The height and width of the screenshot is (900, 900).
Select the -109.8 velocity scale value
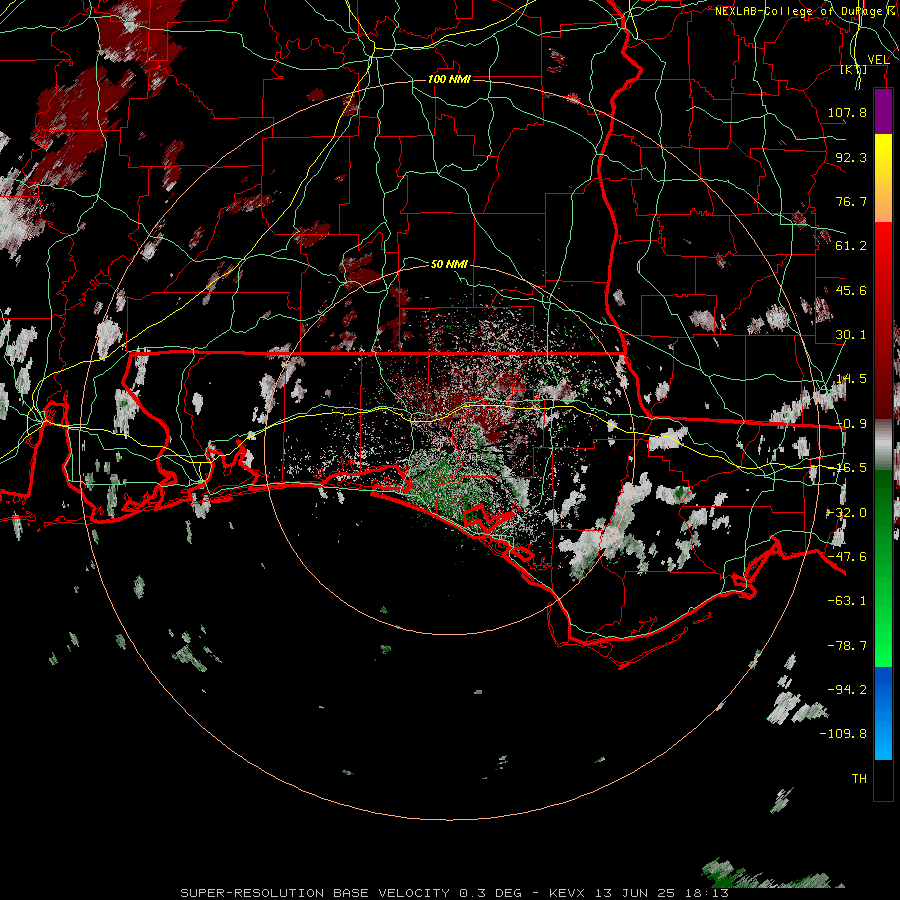point(843,734)
